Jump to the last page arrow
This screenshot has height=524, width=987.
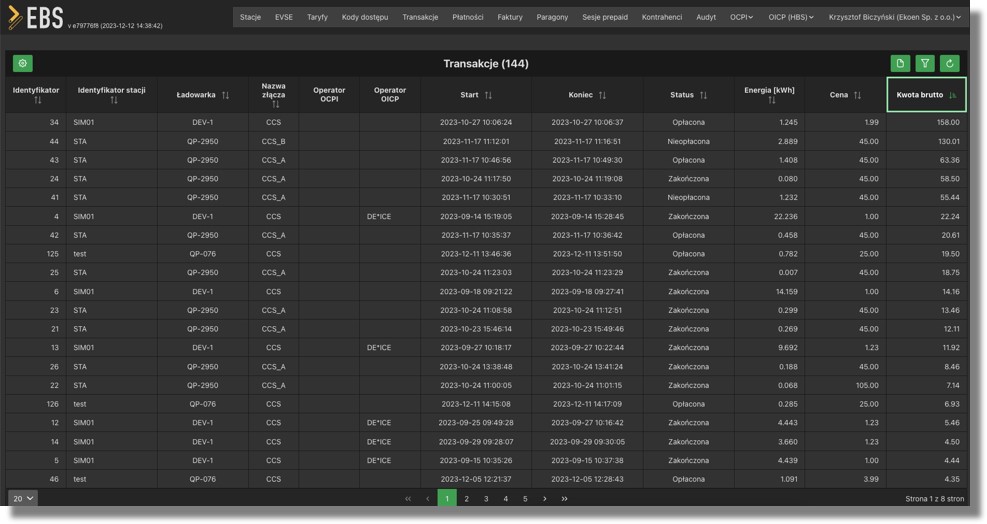pyautogui.click(x=564, y=498)
